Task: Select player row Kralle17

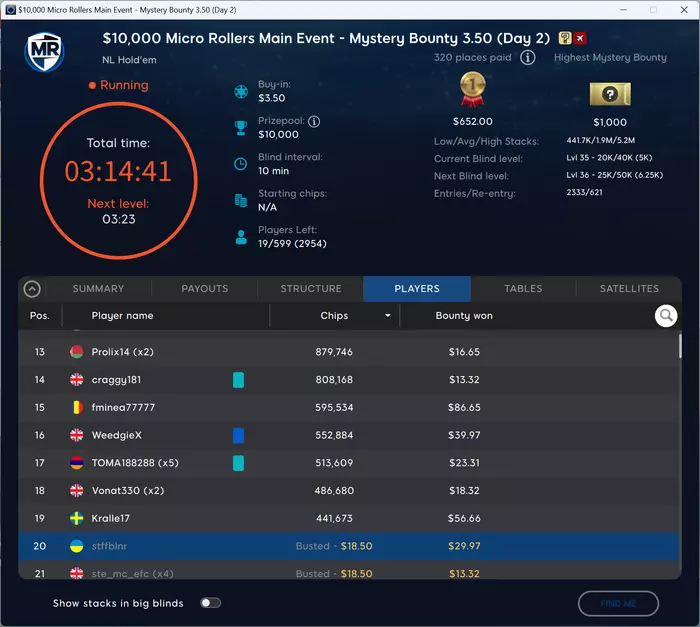Action: 348,518
